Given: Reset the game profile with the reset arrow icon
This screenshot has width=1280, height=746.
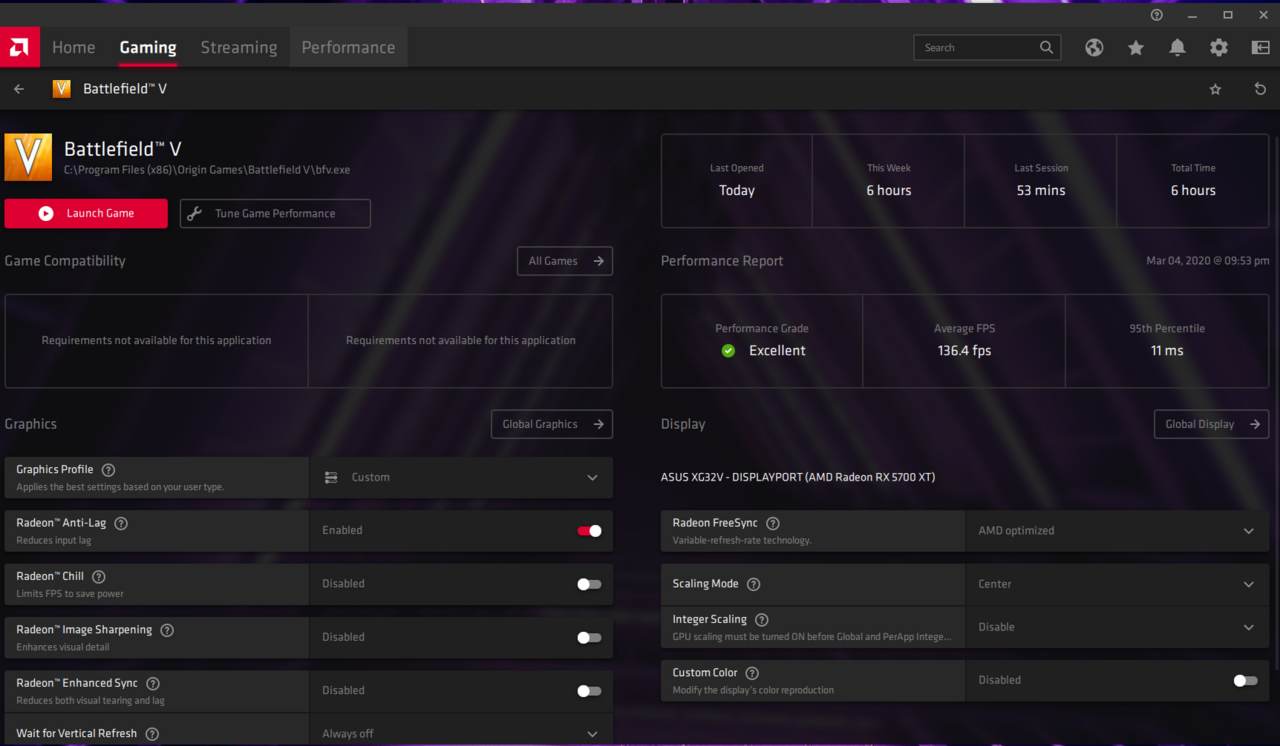Looking at the screenshot, I should [x=1260, y=89].
